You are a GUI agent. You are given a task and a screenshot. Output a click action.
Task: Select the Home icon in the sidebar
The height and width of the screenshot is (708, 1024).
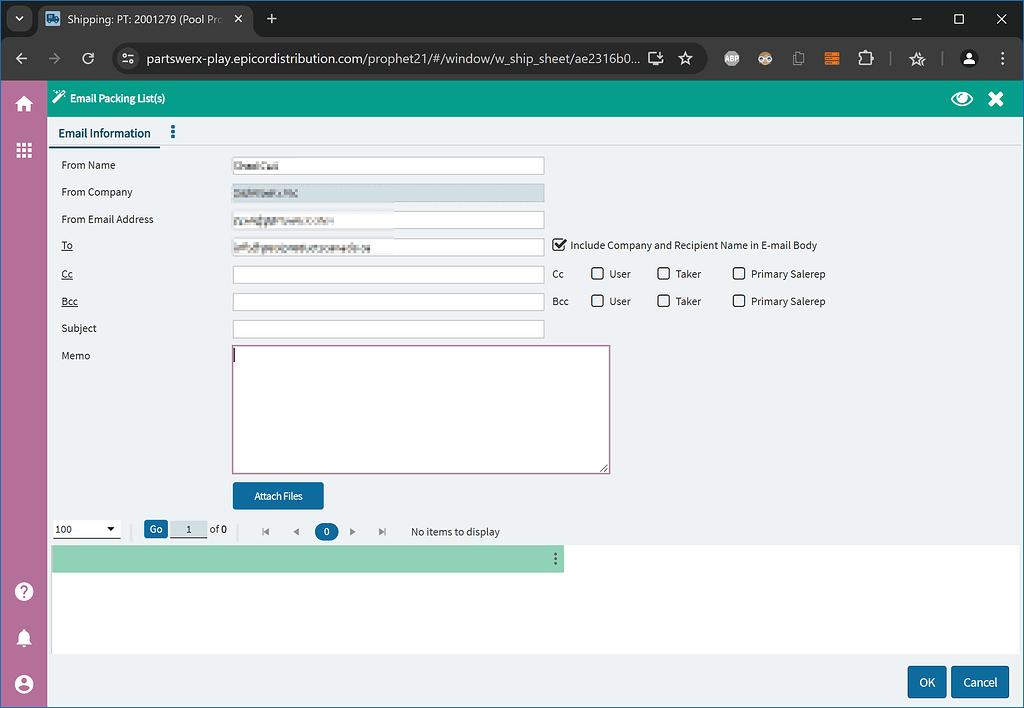[23, 103]
